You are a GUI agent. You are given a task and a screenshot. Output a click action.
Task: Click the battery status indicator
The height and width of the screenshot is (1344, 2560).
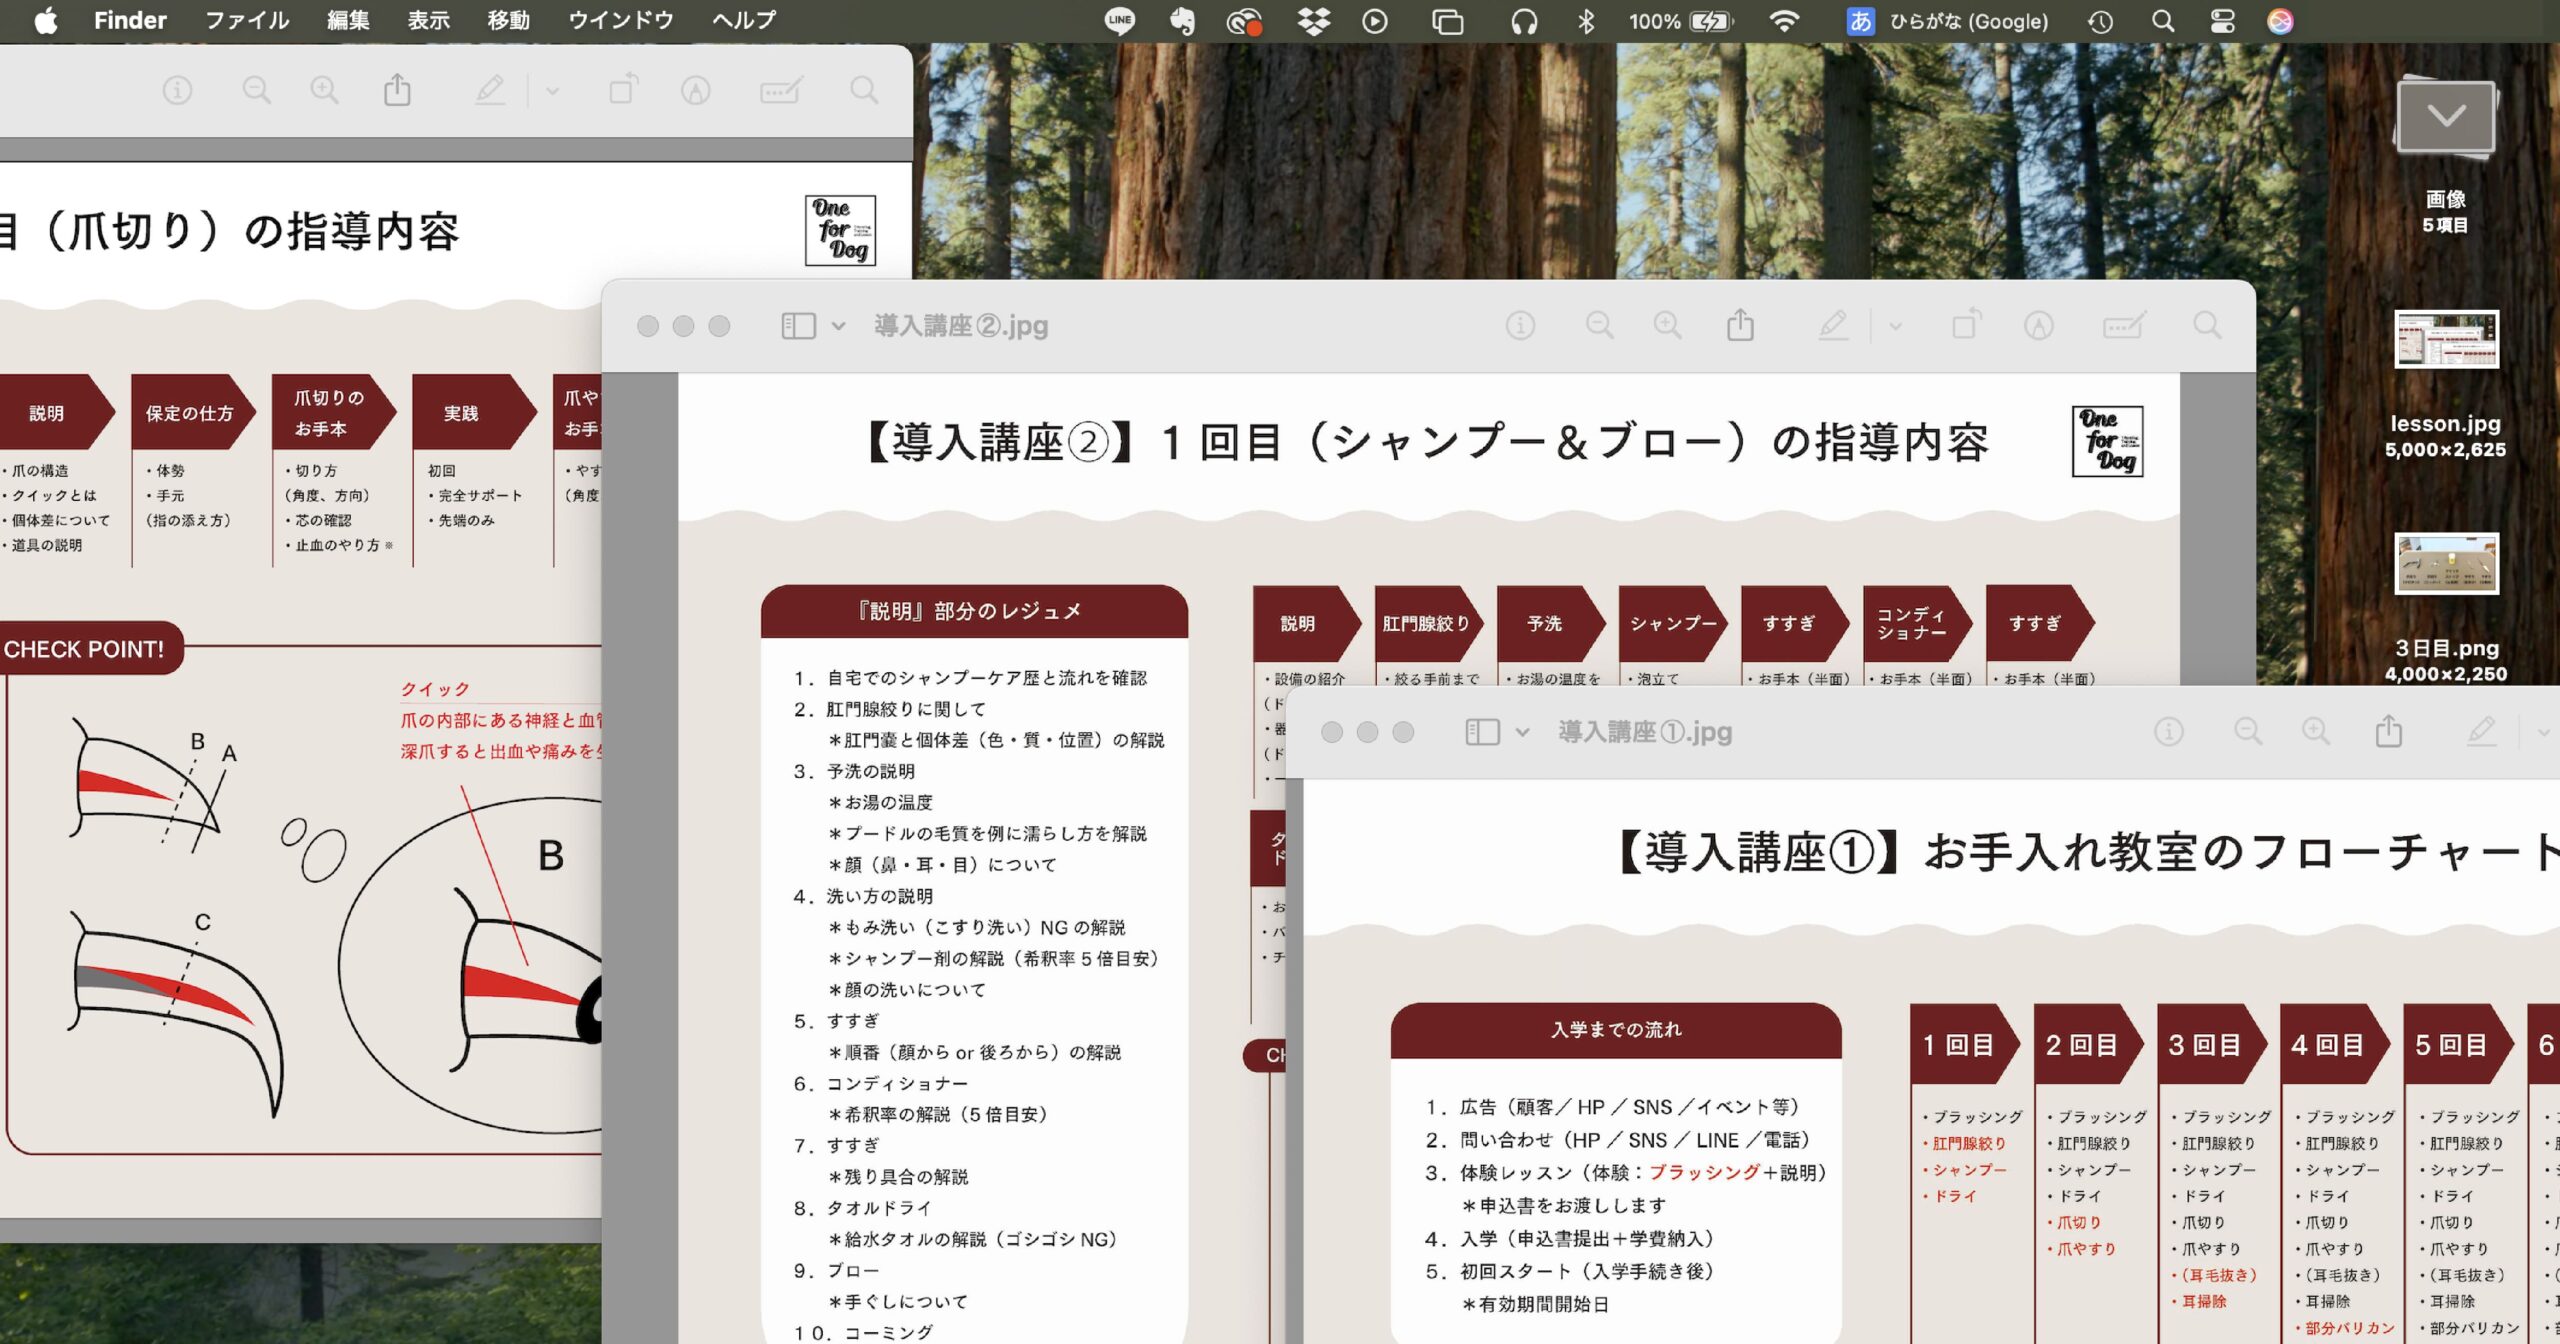pyautogui.click(x=1680, y=21)
